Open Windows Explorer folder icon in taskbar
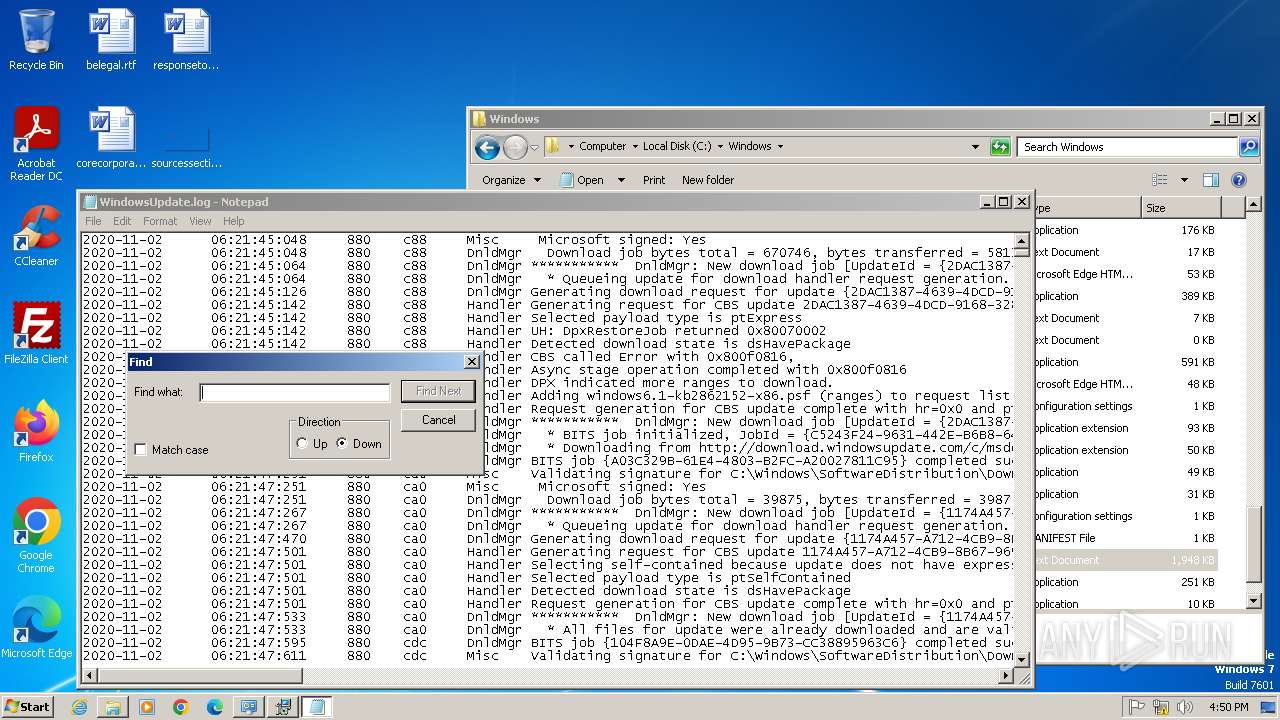The image size is (1280, 720). coord(113,707)
